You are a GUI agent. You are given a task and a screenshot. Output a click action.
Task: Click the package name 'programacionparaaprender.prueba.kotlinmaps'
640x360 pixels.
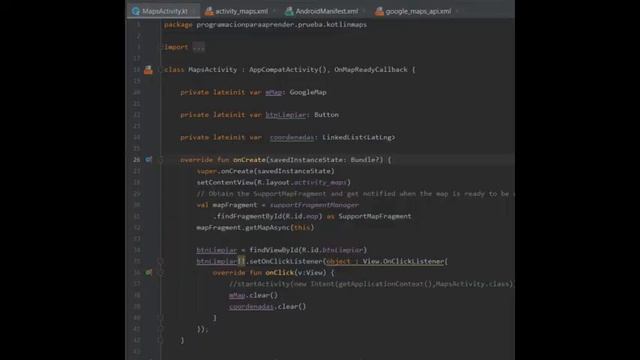(282, 24)
